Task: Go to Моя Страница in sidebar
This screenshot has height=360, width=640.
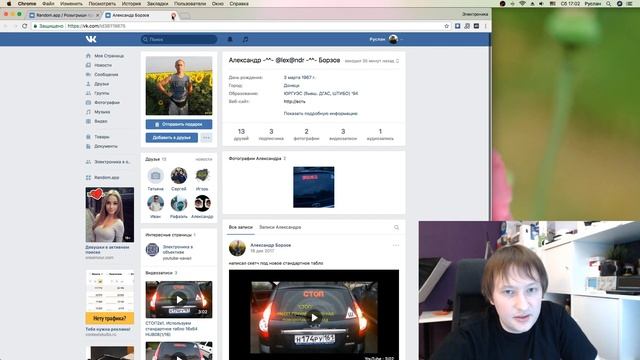Action: point(109,56)
